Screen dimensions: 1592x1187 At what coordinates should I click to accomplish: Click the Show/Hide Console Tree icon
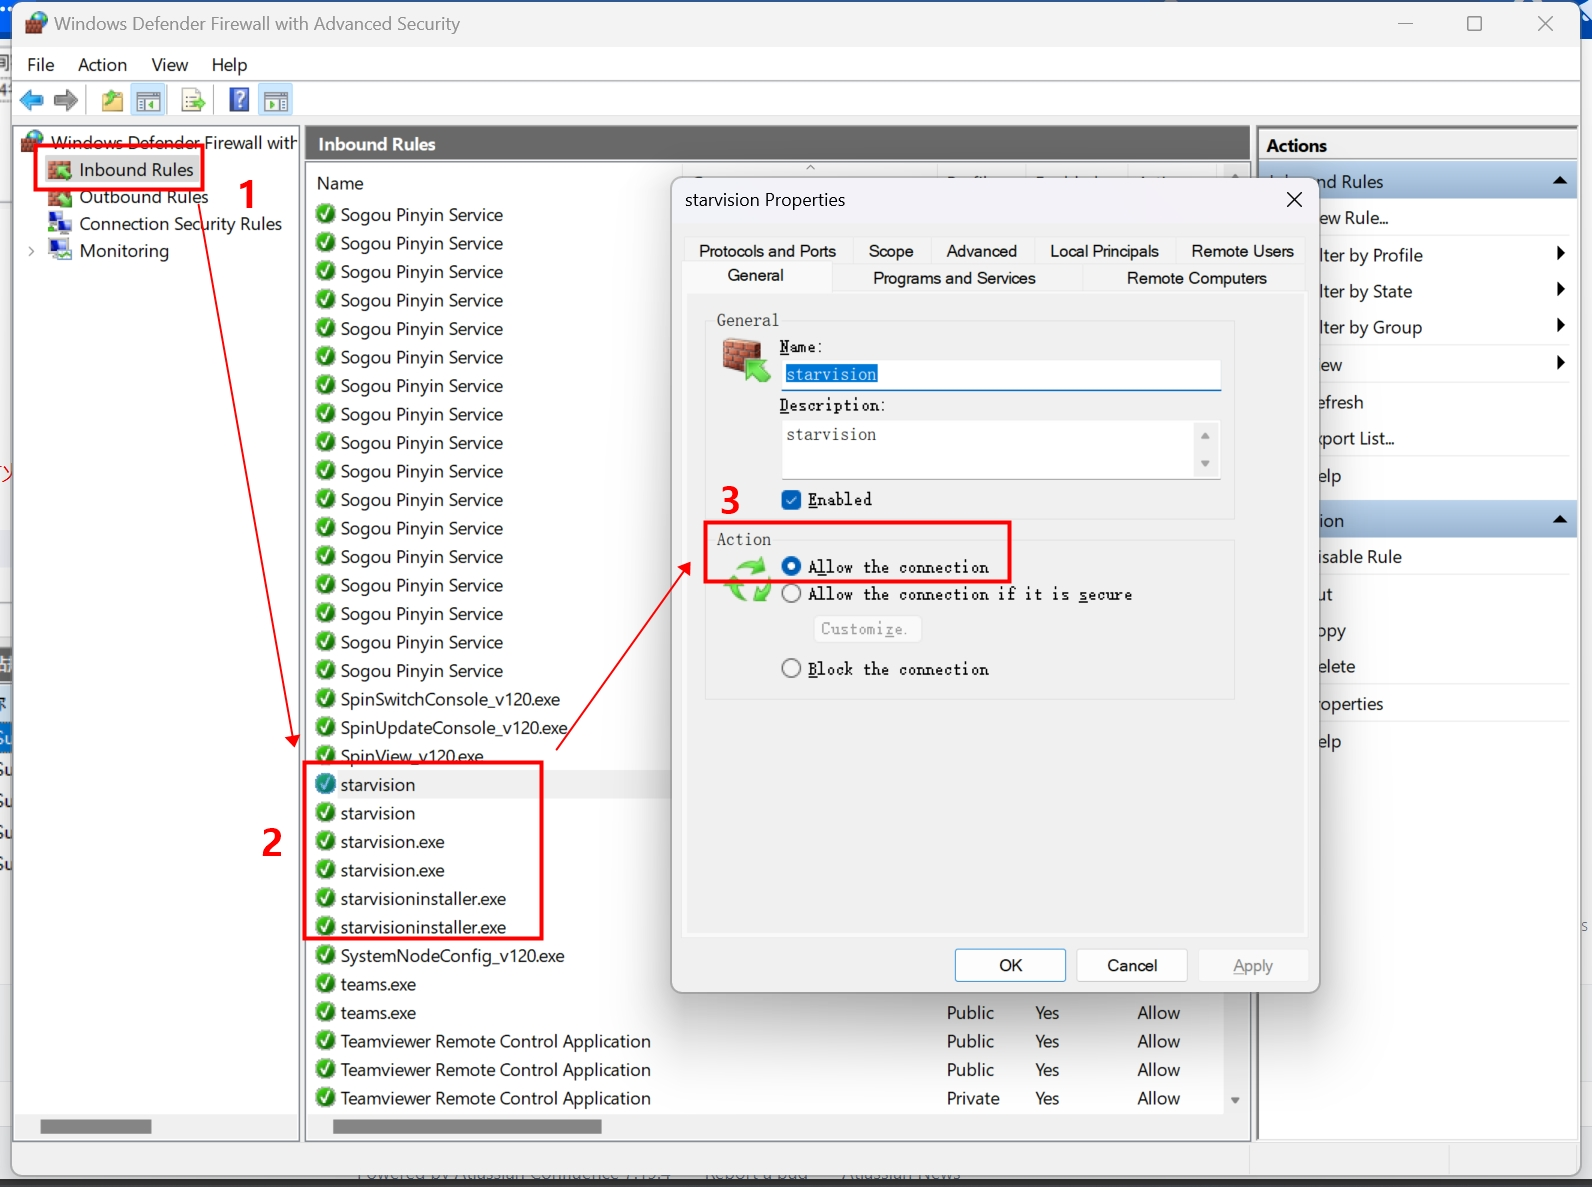[148, 100]
